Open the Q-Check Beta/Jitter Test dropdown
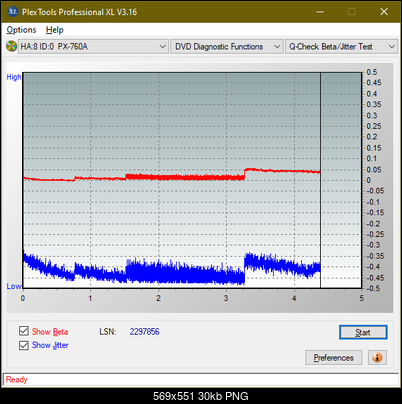The image size is (402, 404). [341, 47]
